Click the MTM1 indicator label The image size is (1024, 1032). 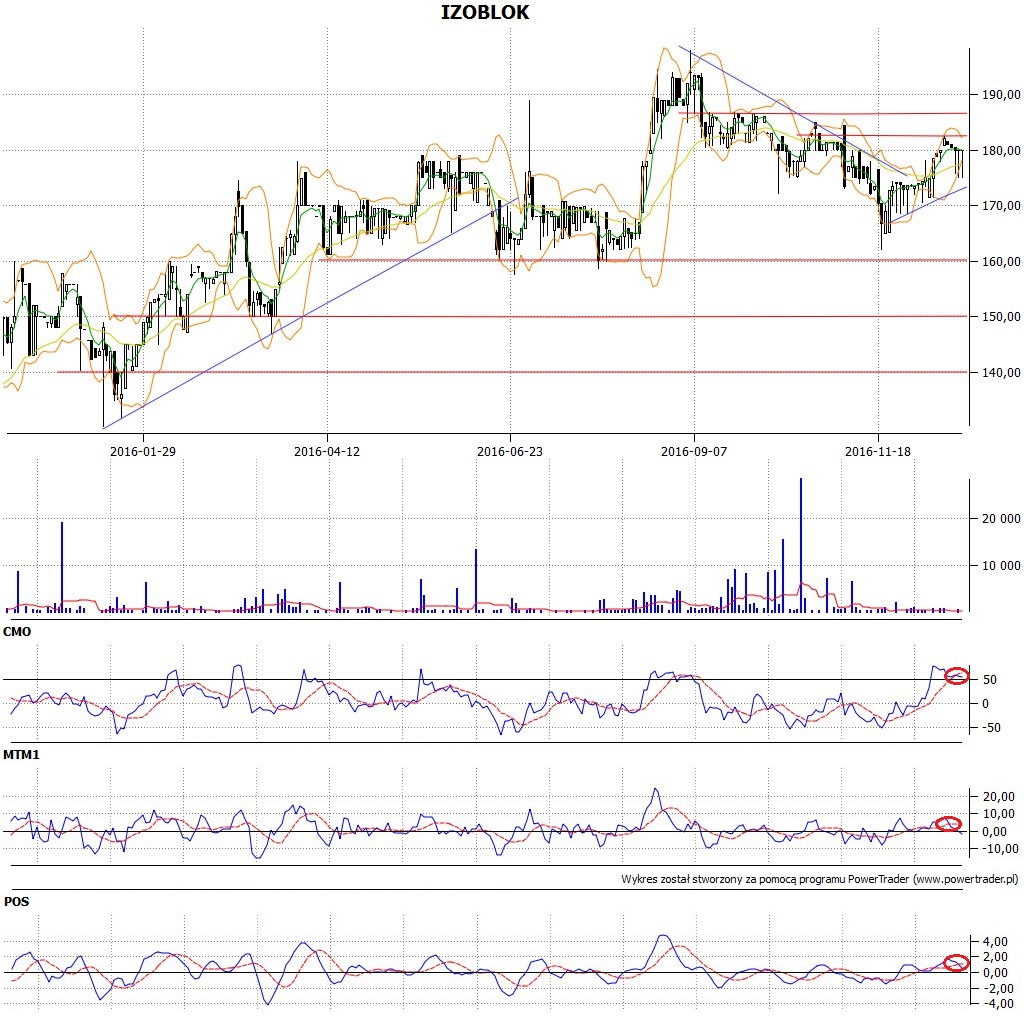click(21, 755)
